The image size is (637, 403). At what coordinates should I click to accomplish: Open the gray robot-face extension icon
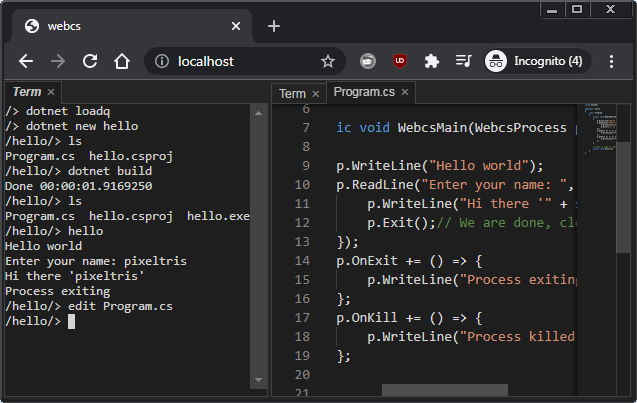368,61
